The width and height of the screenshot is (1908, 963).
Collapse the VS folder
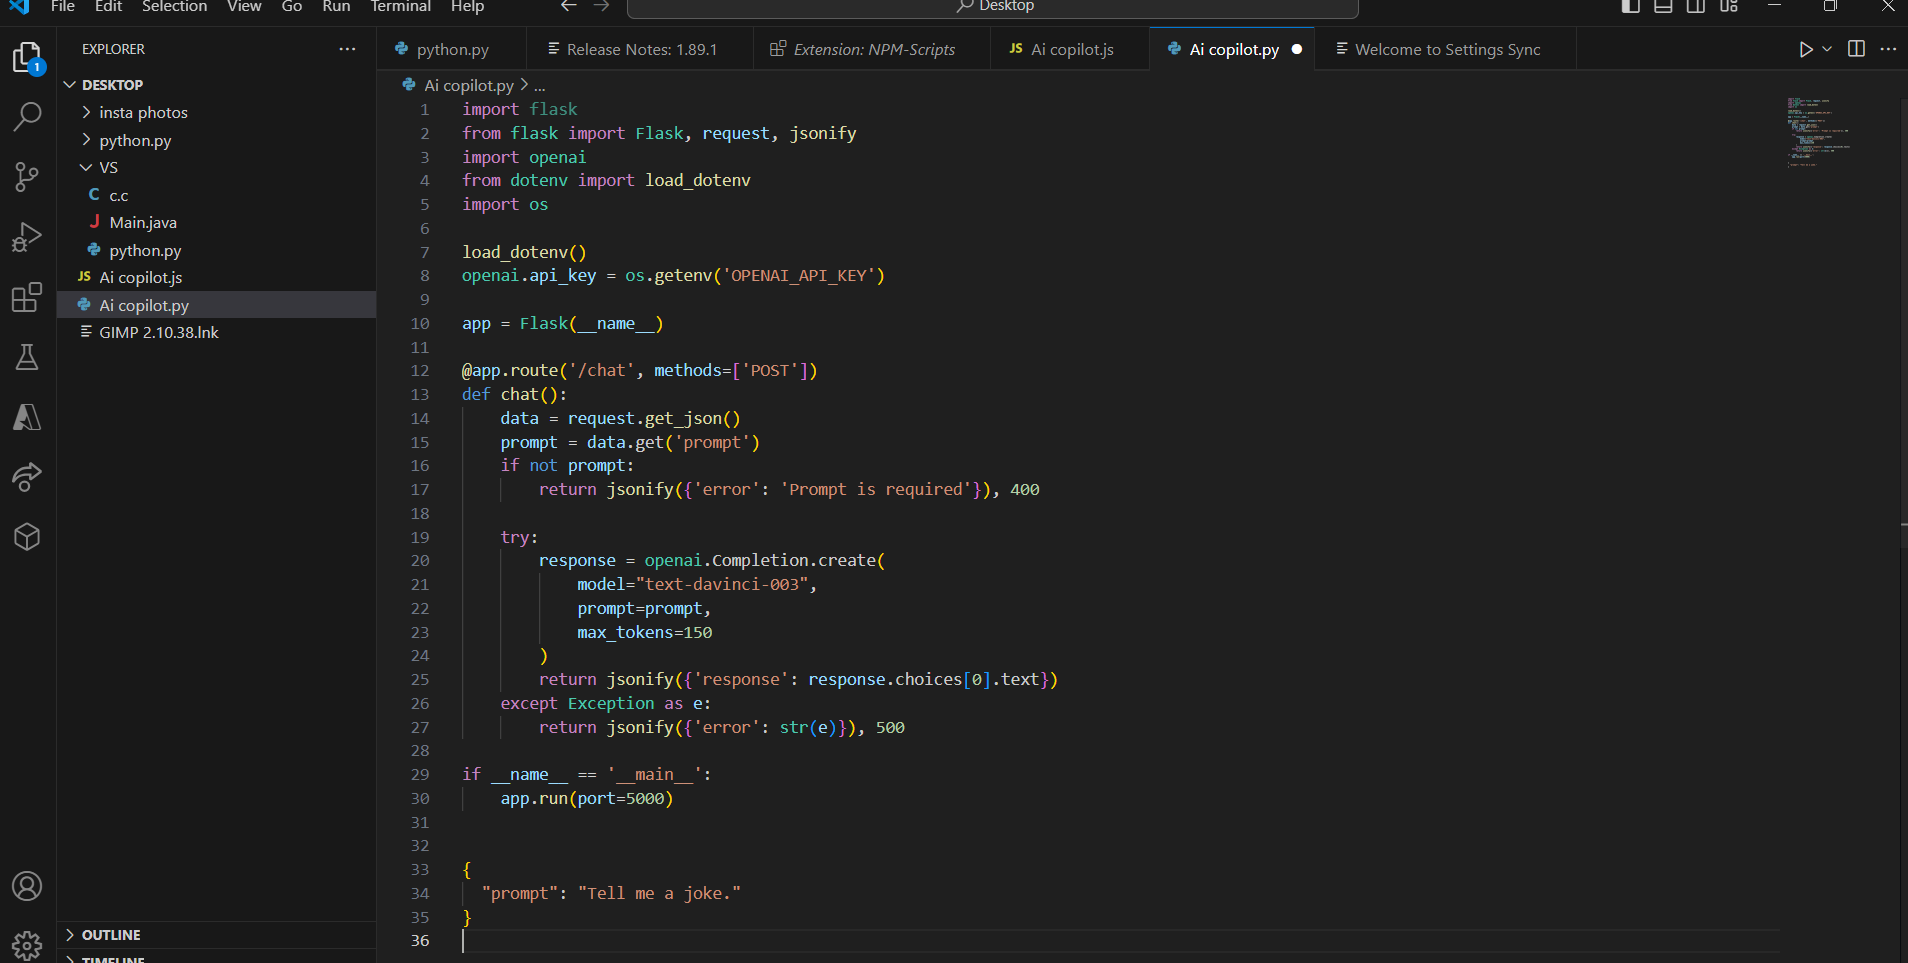(108, 167)
